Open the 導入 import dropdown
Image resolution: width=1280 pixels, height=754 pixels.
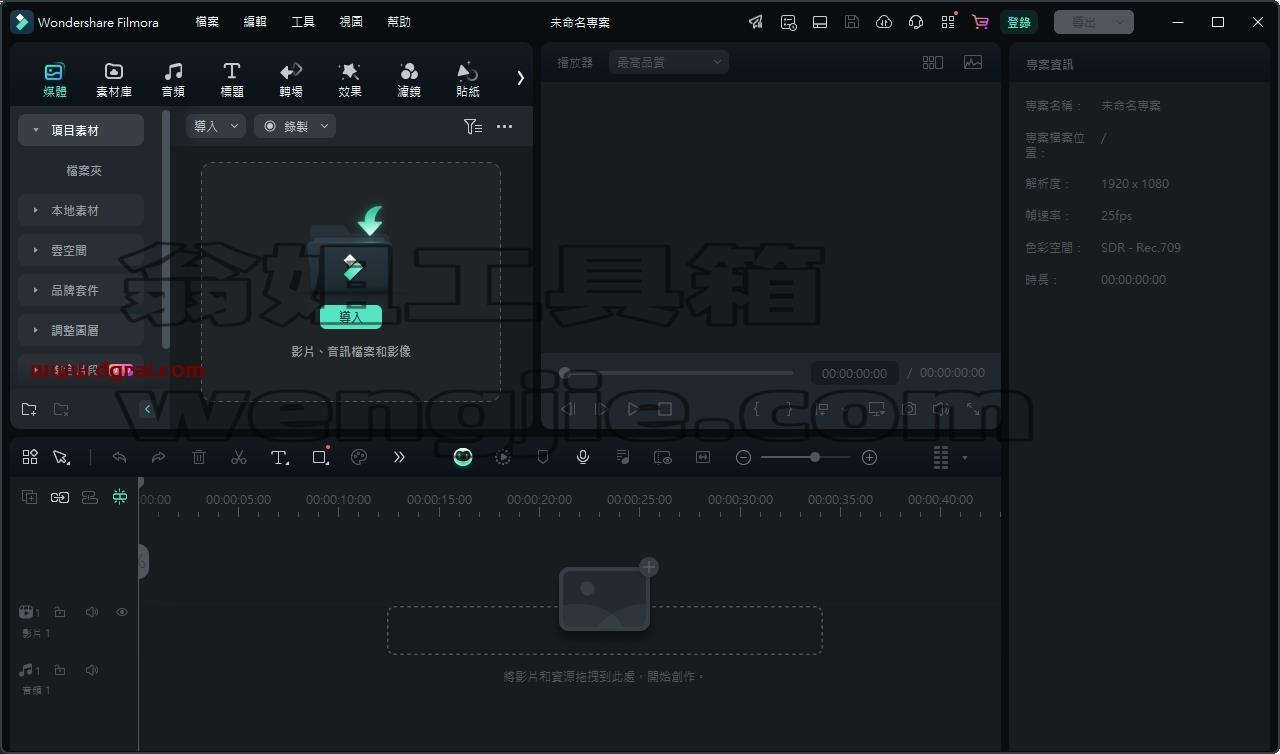pos(216,126)
